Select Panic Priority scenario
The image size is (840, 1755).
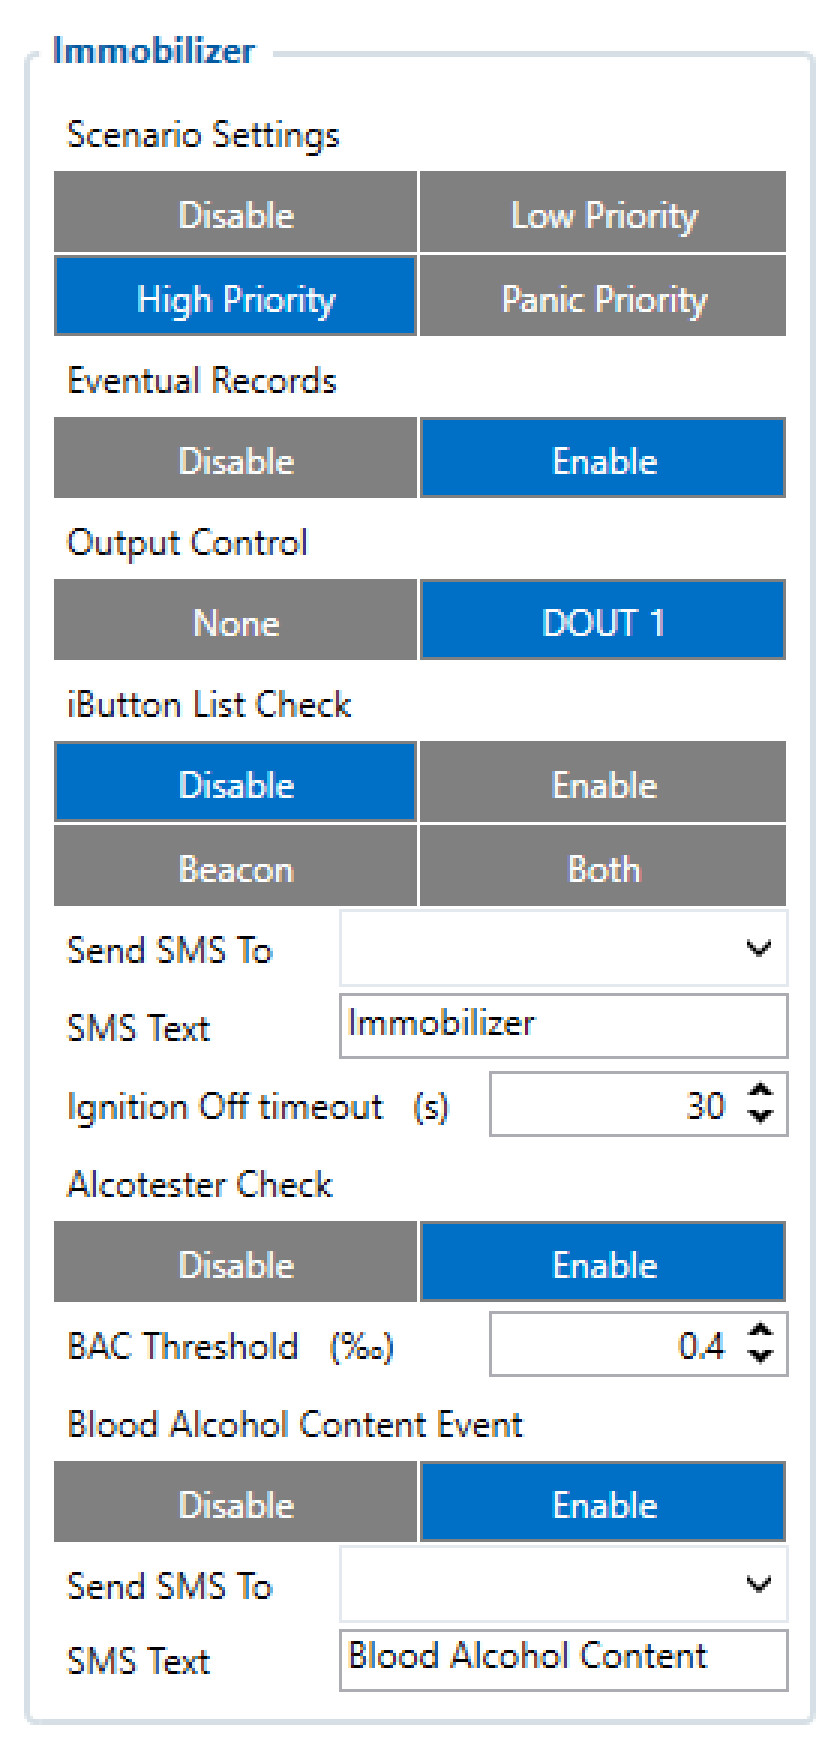pyautogui.click(x=603, y=296)
